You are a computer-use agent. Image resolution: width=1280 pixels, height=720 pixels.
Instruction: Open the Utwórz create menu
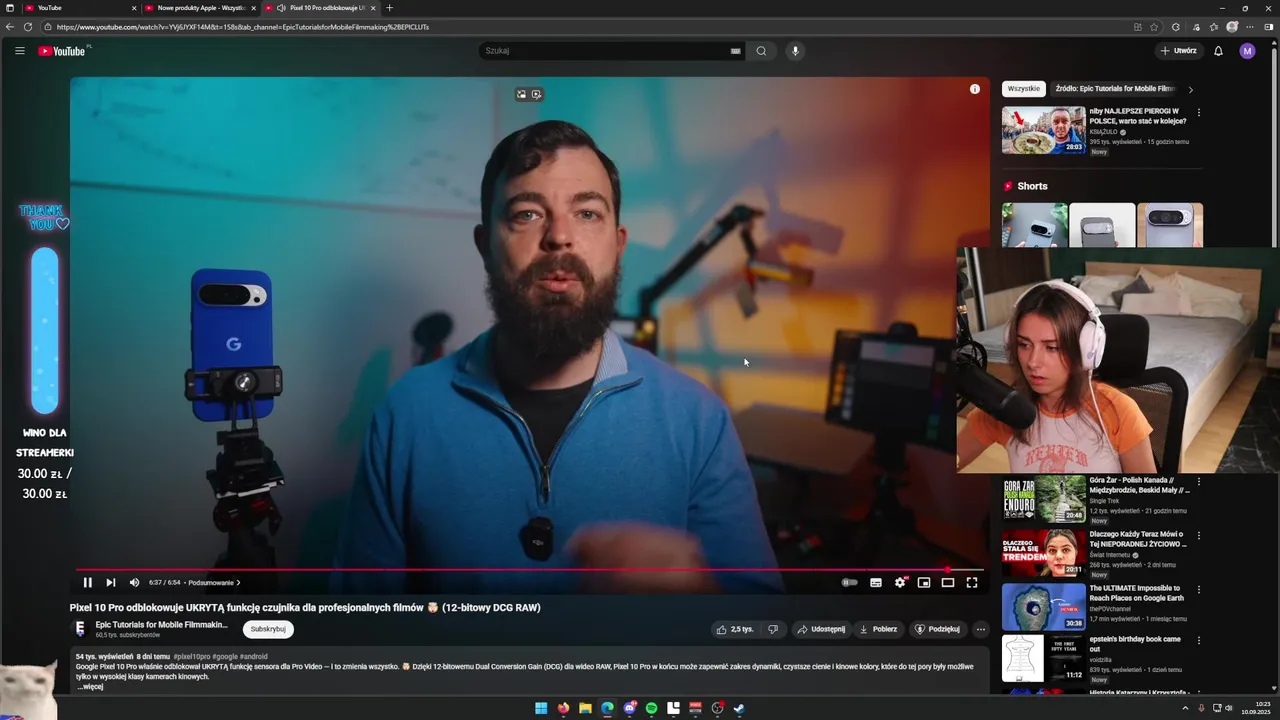tap(1179, 51)
